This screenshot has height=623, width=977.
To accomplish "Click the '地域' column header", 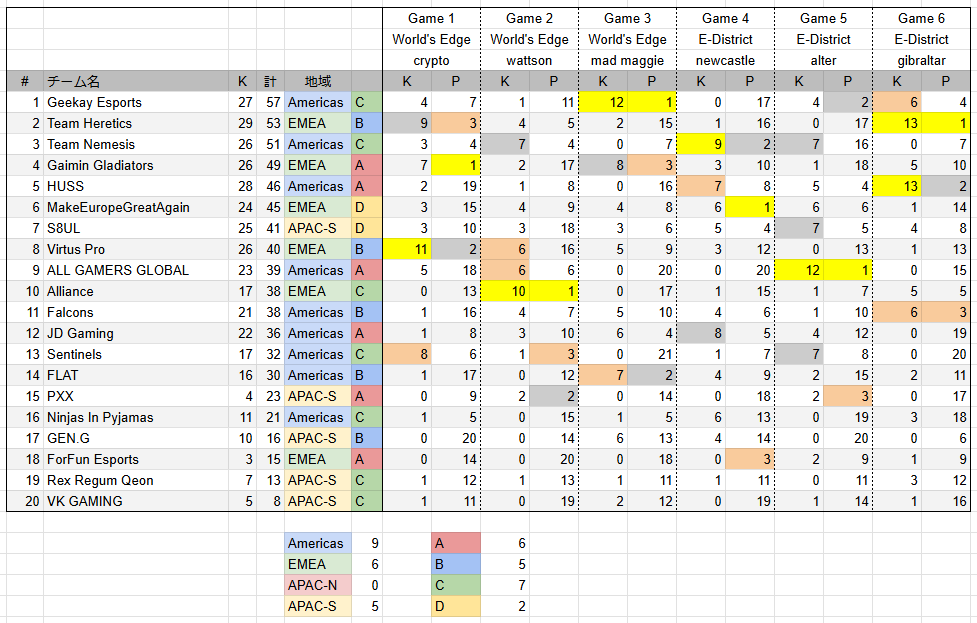I will [x=318, y=82].
